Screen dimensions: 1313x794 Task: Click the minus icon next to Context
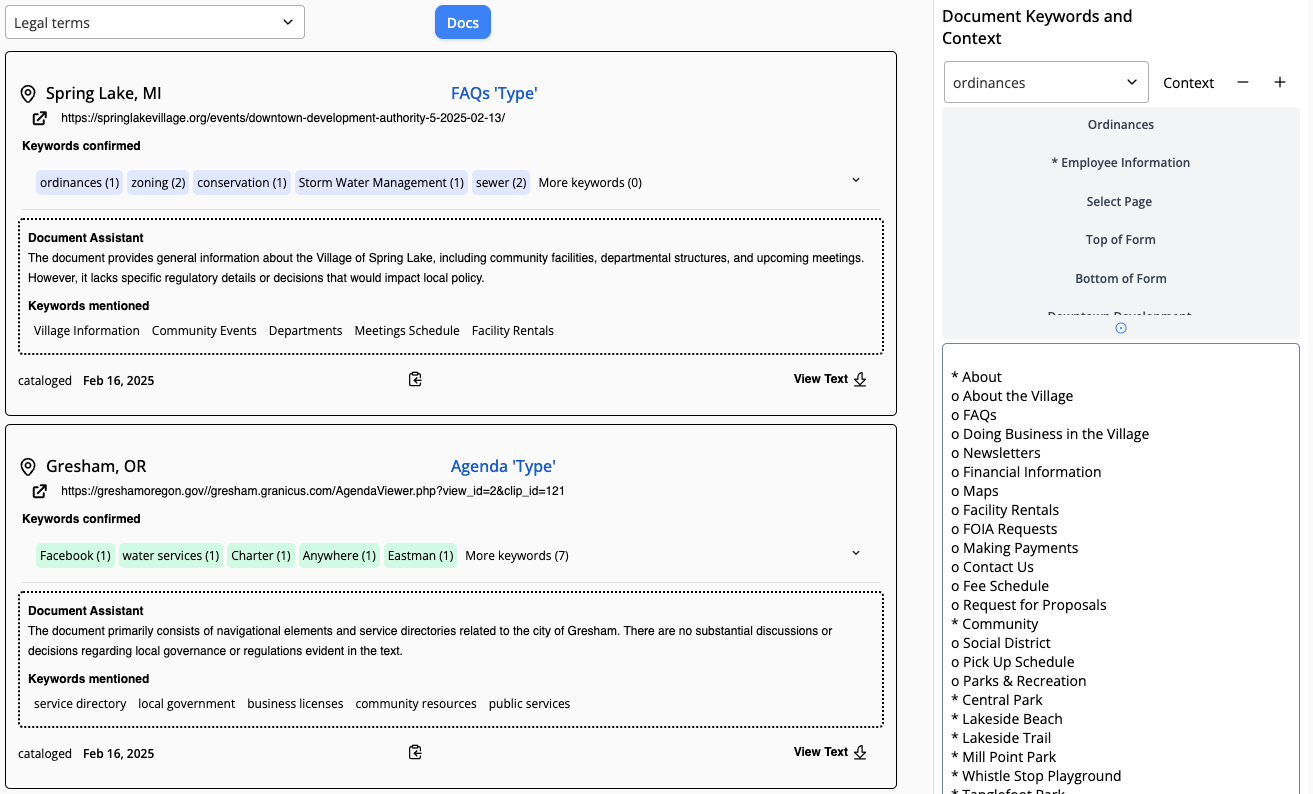pyautogui.click(x=1243, y=83)
